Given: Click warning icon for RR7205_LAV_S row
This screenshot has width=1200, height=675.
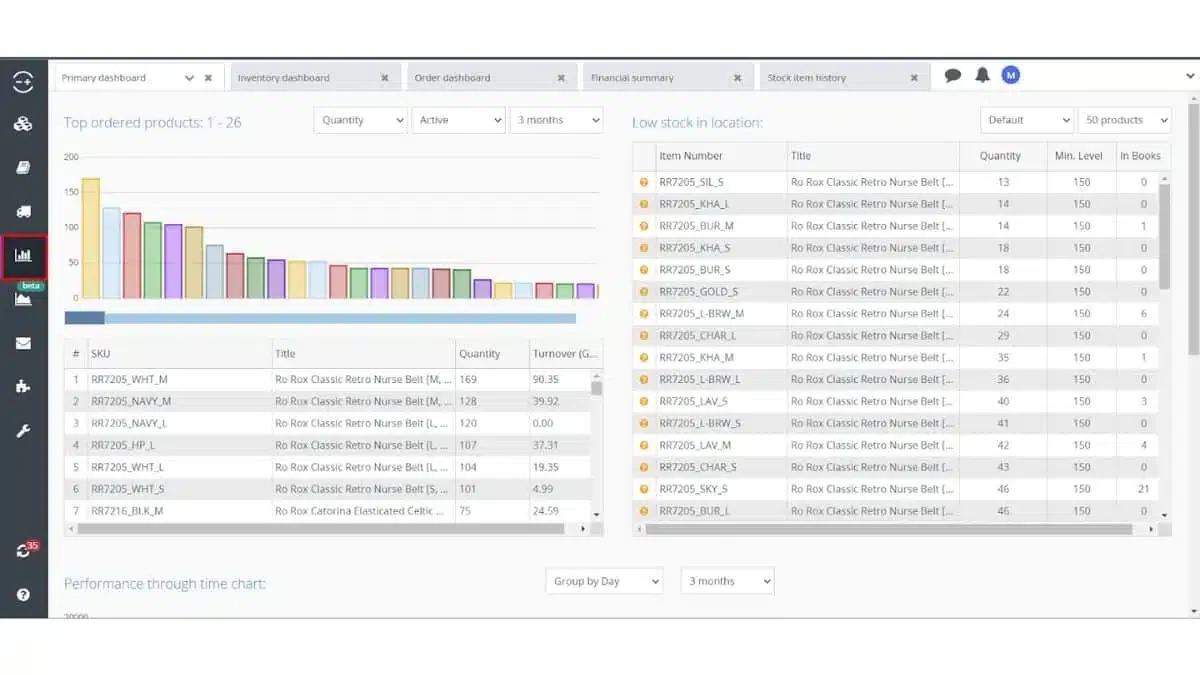Looking at the screenshot, I should [x=644, y=402].
